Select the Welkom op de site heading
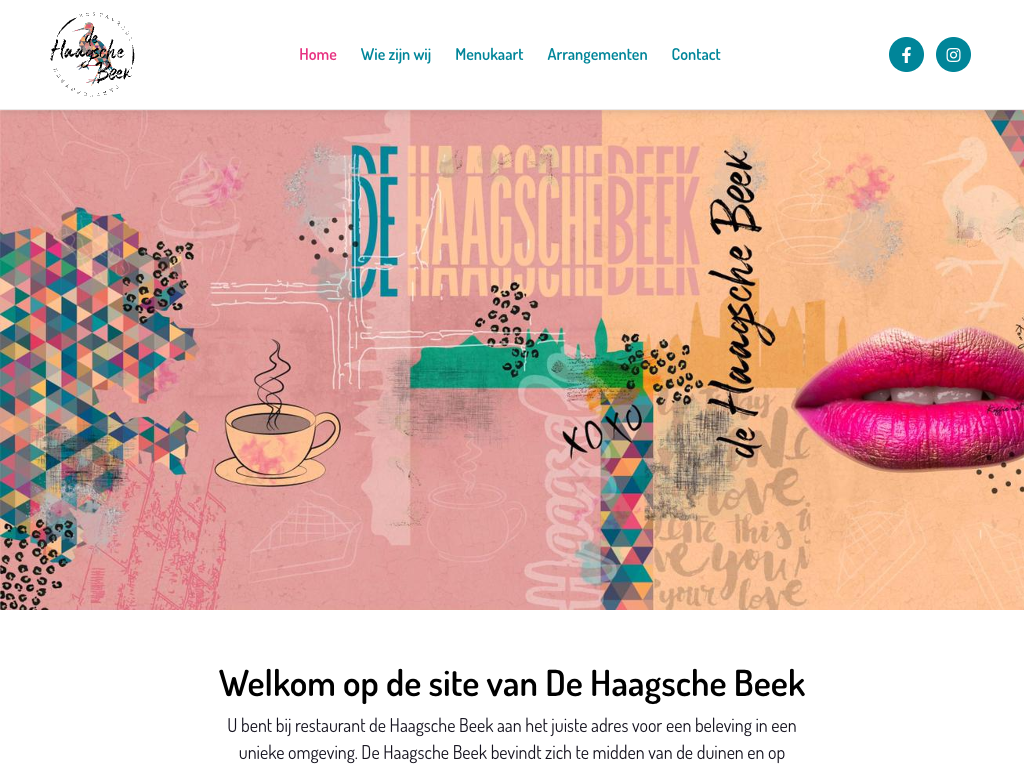1024x768 pixels. click(x=512, y=684)
